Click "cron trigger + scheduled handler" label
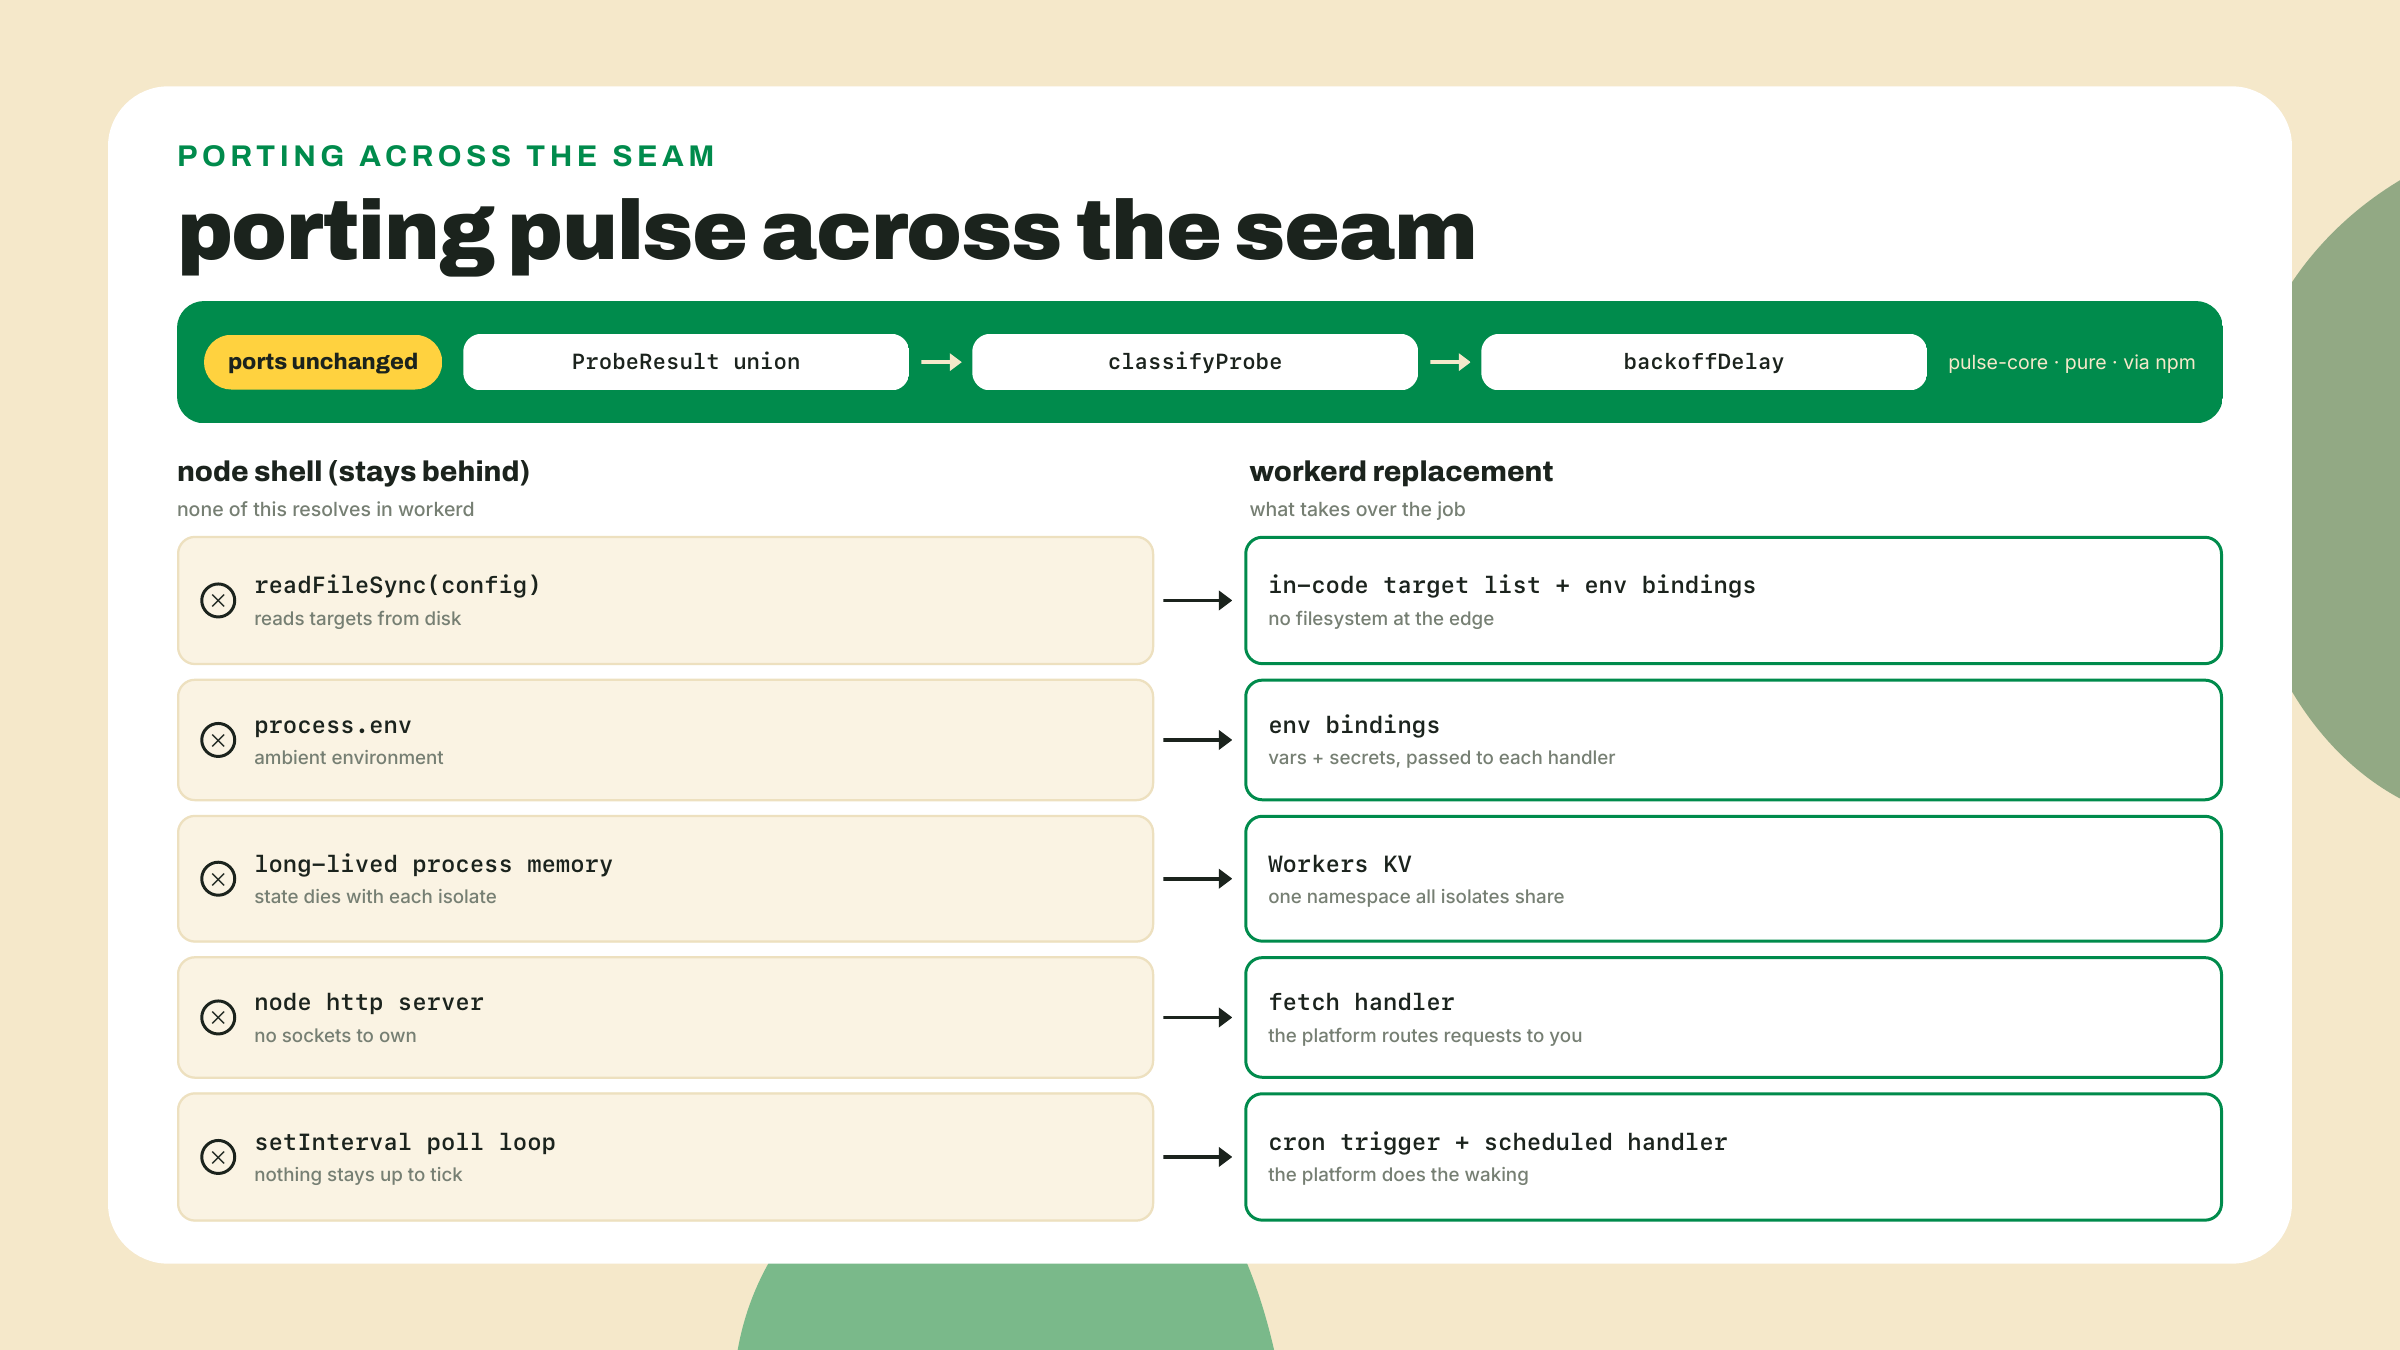 [1498, 1142]
